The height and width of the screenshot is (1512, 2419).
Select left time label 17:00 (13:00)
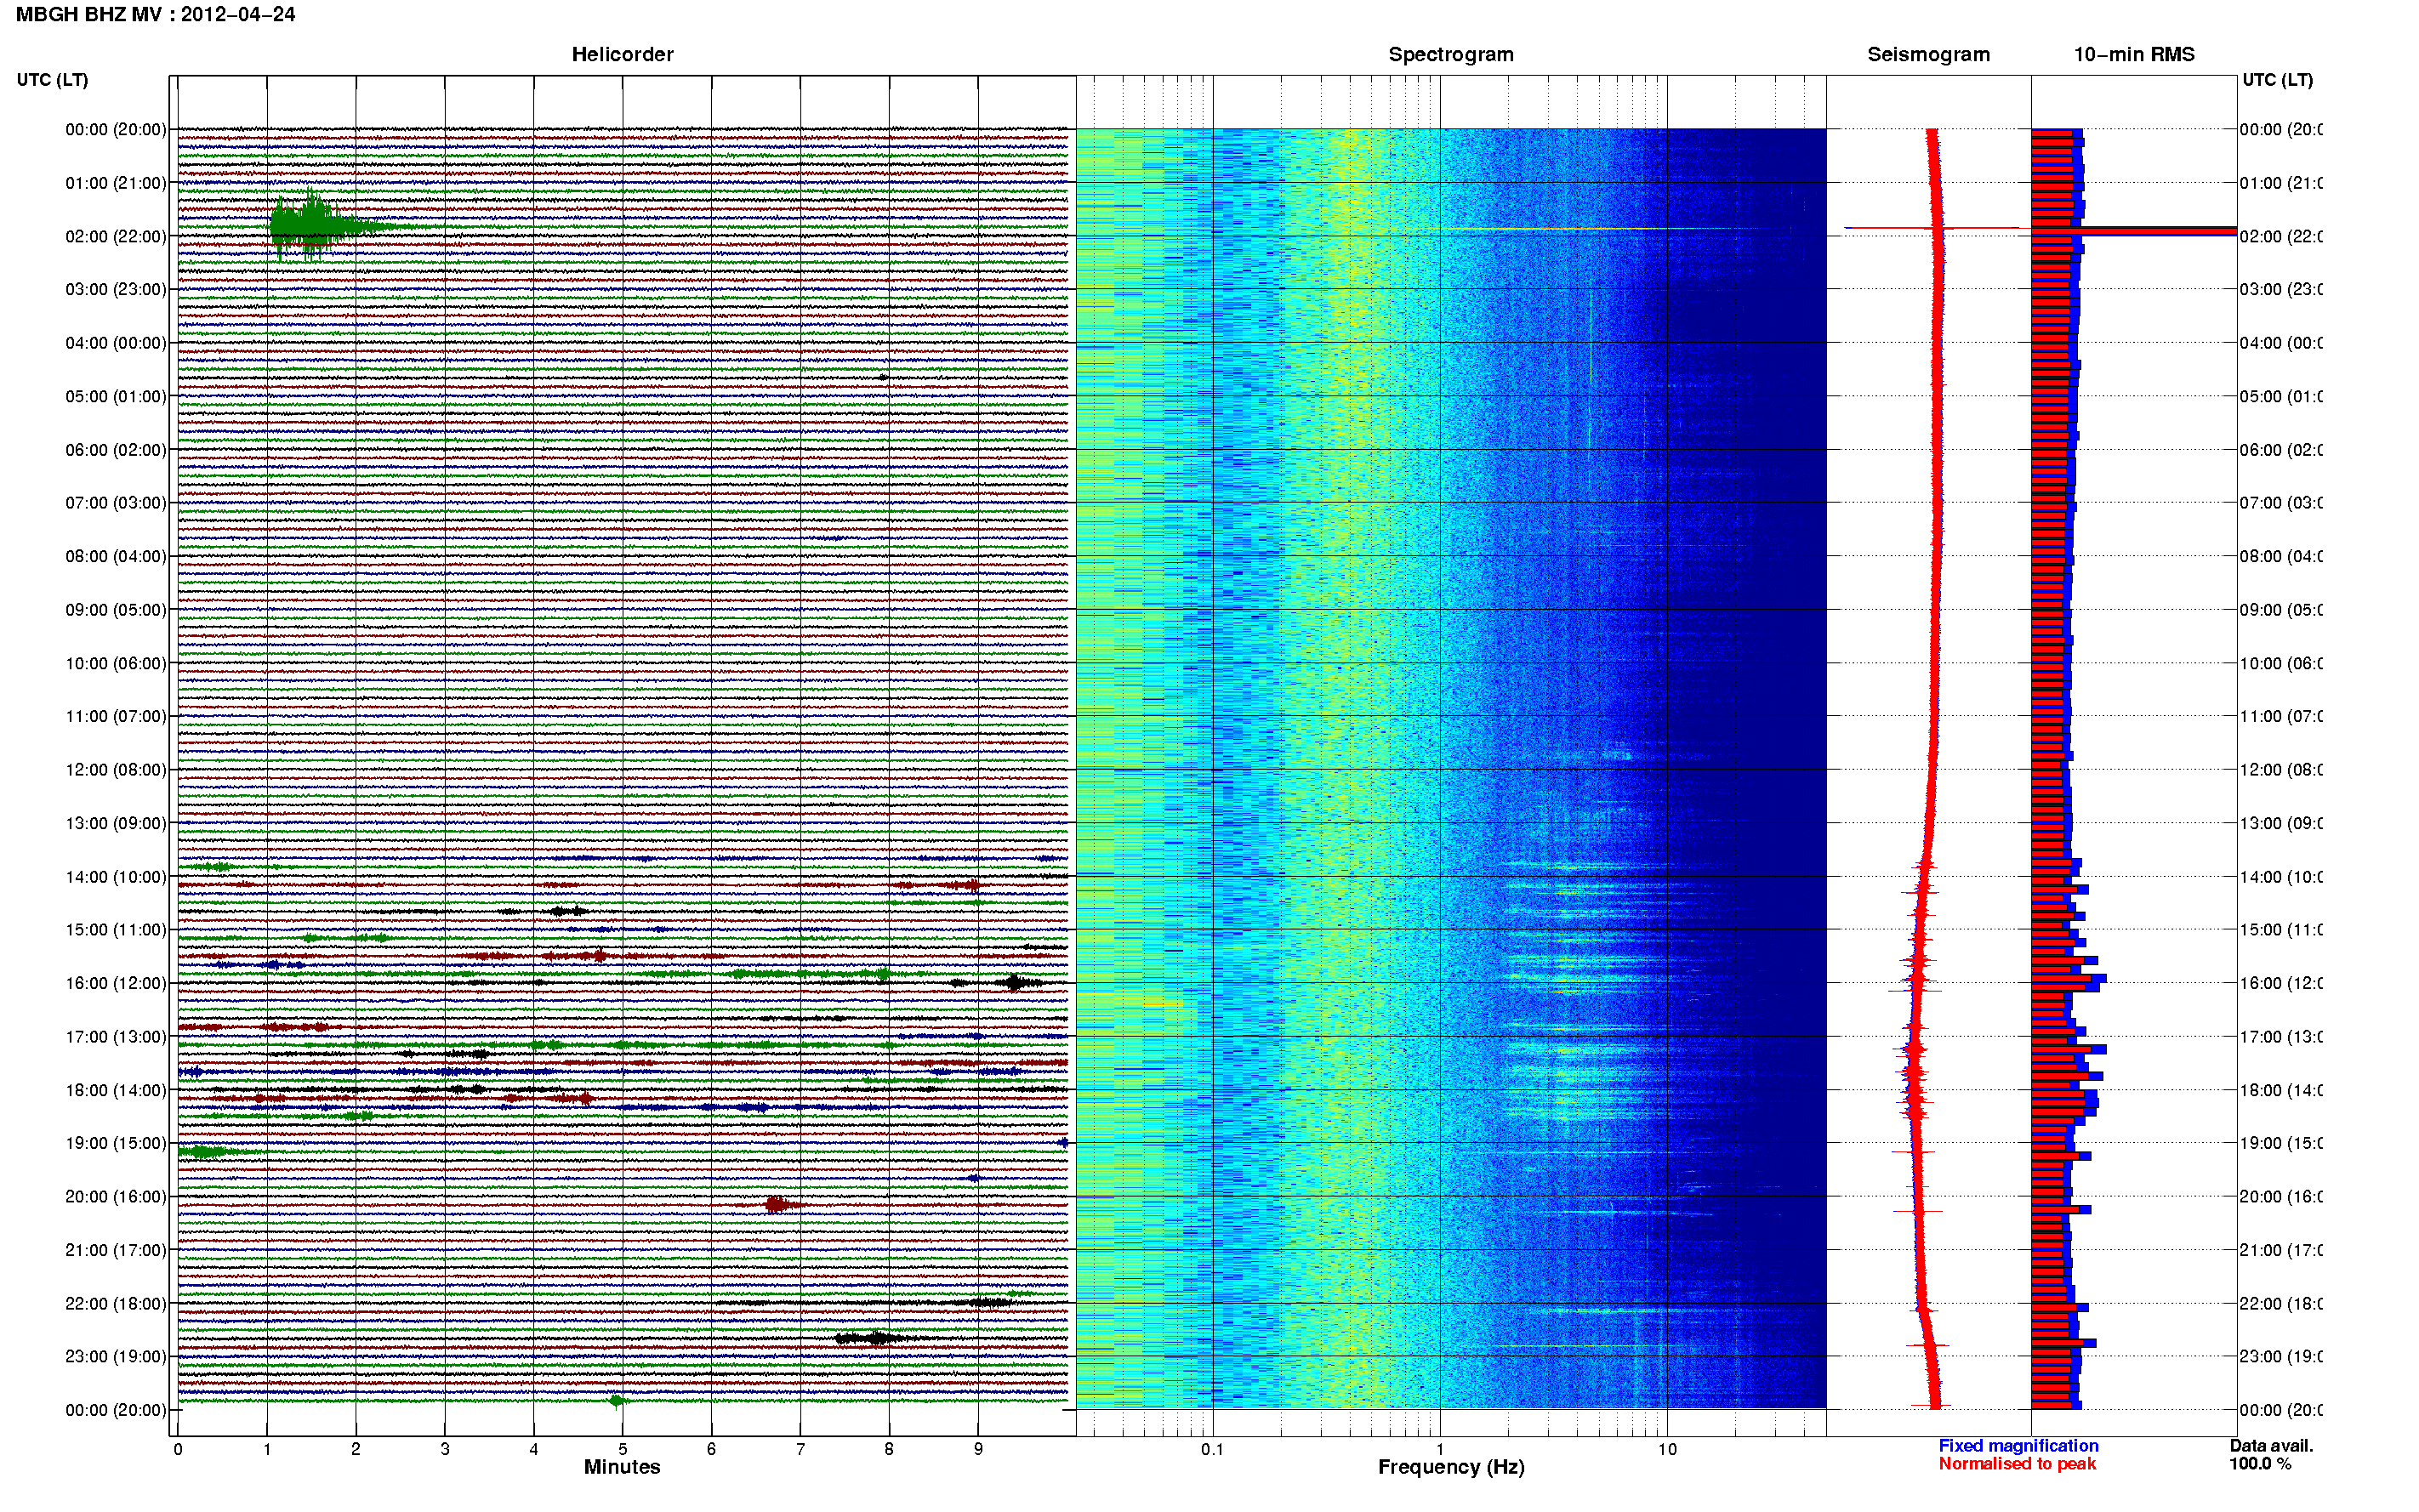point(116,1036)
